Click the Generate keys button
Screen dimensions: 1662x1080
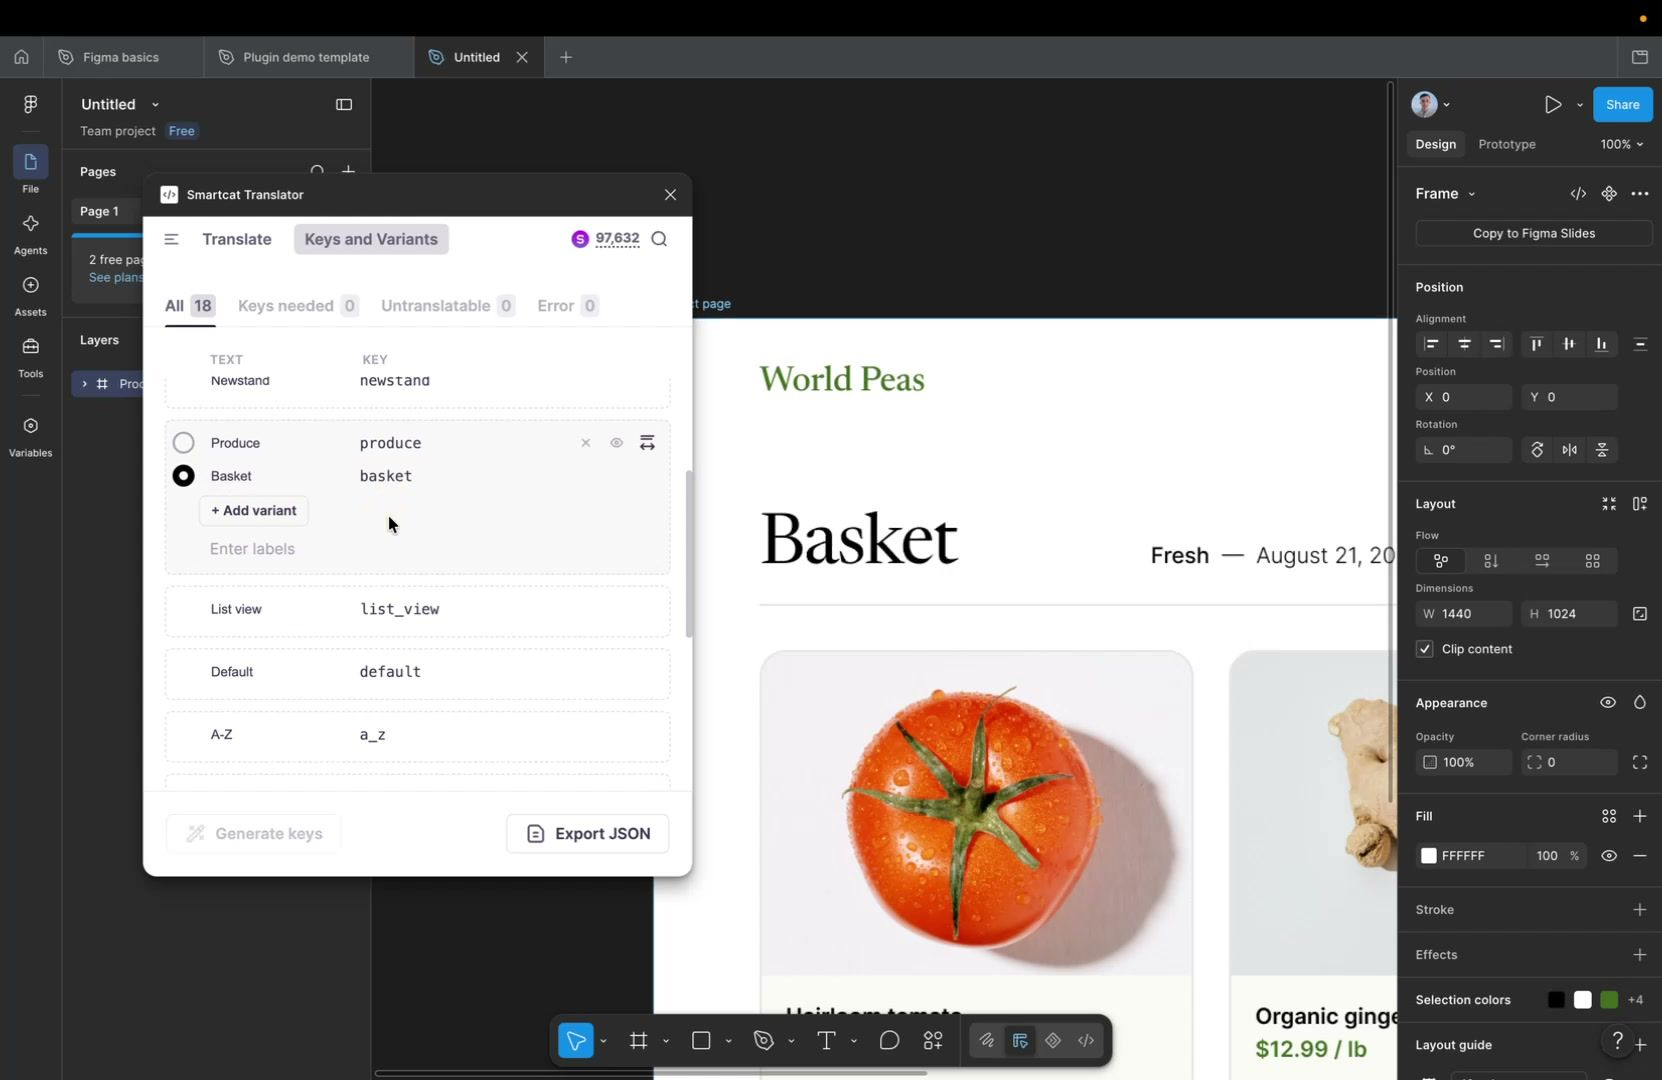tap(253, 834)
